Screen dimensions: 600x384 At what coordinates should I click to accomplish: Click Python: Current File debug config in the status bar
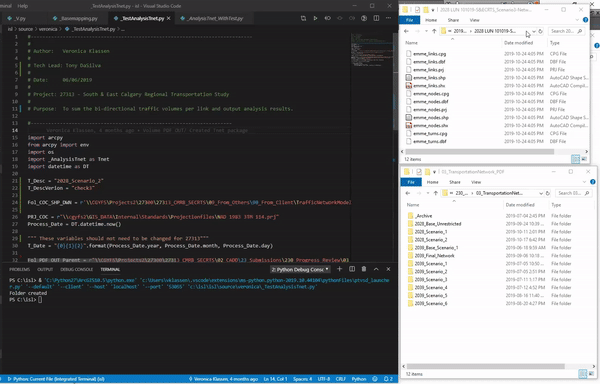(56, 379)
